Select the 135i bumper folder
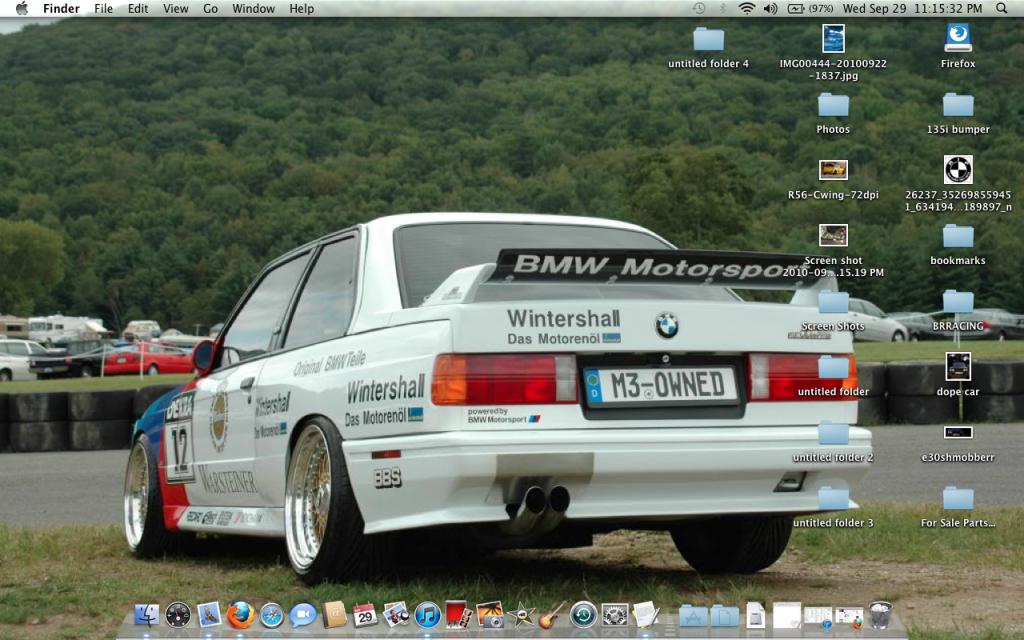Screen dimensions: 1024x640 click(958, 105)
